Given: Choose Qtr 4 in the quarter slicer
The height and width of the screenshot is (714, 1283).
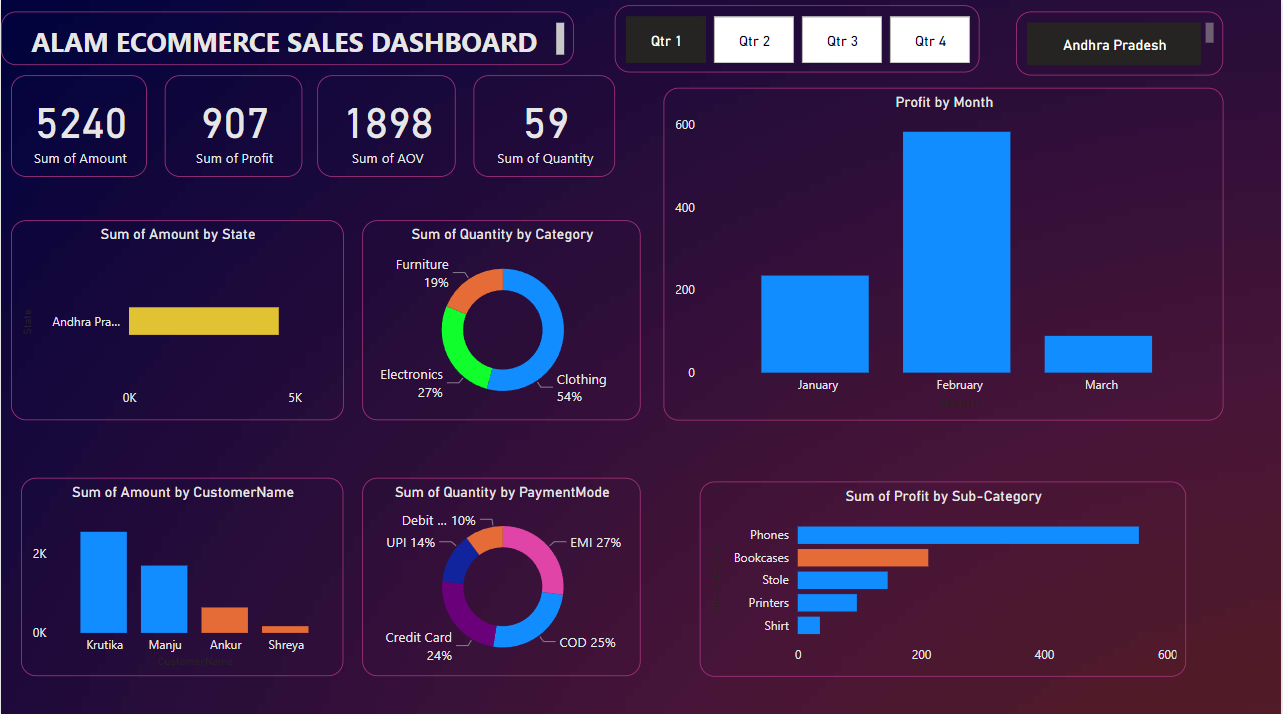Looking at the screenshot, I should point(929,41).
